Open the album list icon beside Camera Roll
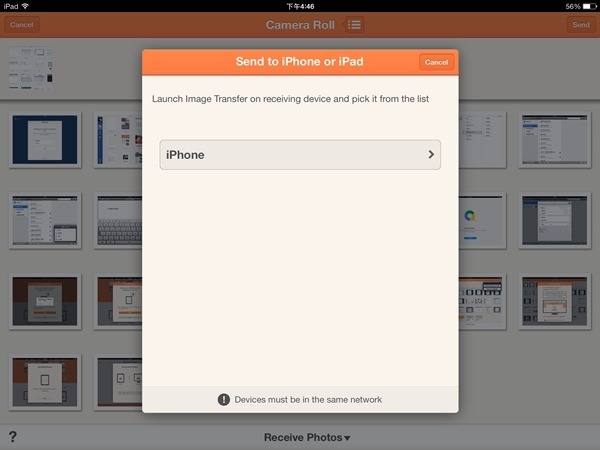The height and width of the screenshot is (450, 600). 354,24
